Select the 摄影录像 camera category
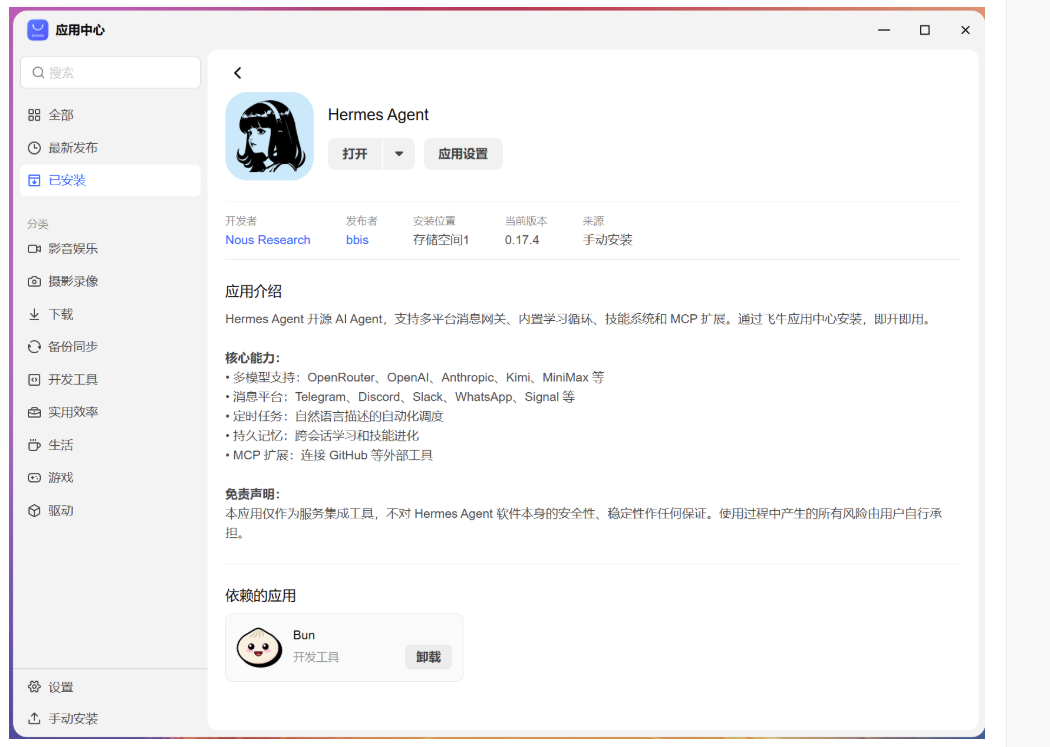This screenshot has width=1050, height=747. click(110, 282)
